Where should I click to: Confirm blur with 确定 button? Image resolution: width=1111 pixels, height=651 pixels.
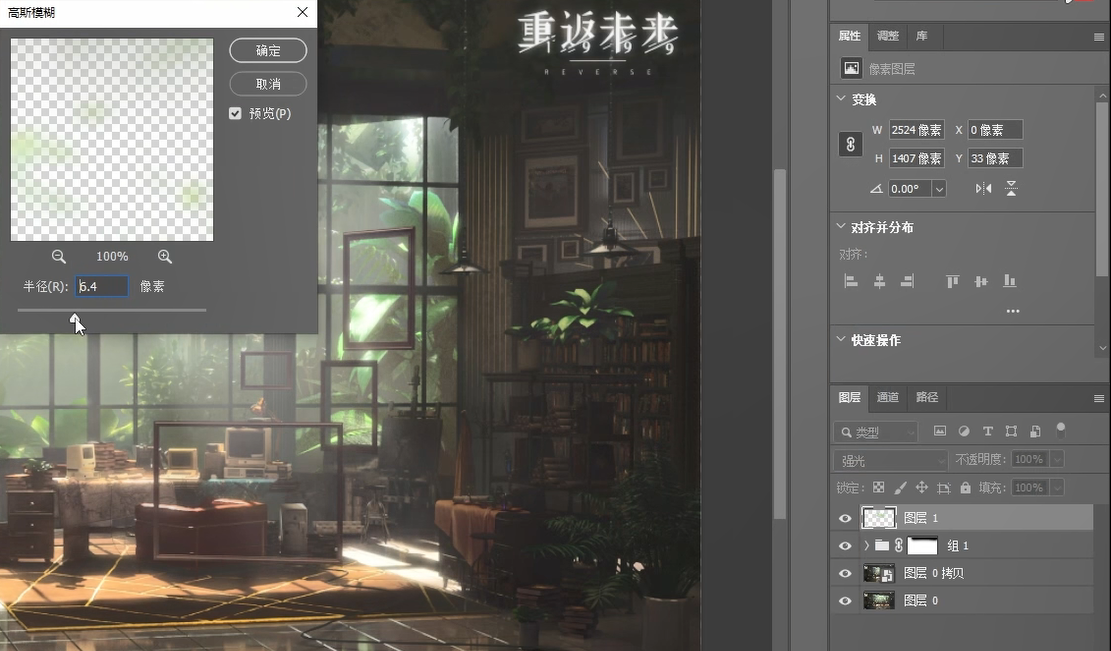(x=268, y=50)
